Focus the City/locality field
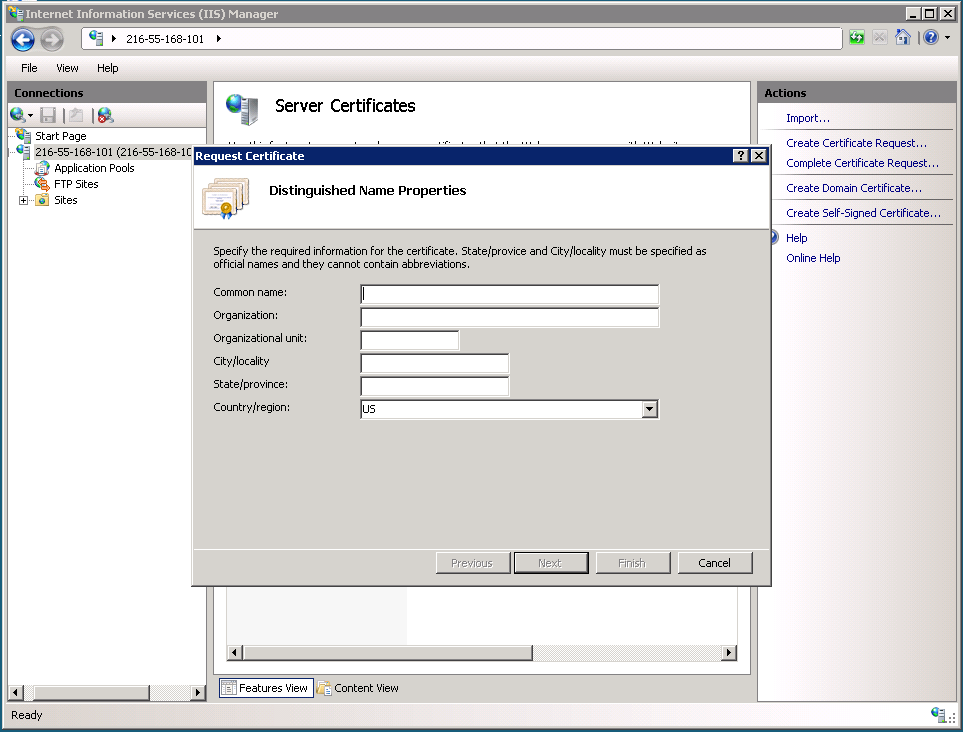The width and height of the screenshot is (963, 732). pos(435,363)
